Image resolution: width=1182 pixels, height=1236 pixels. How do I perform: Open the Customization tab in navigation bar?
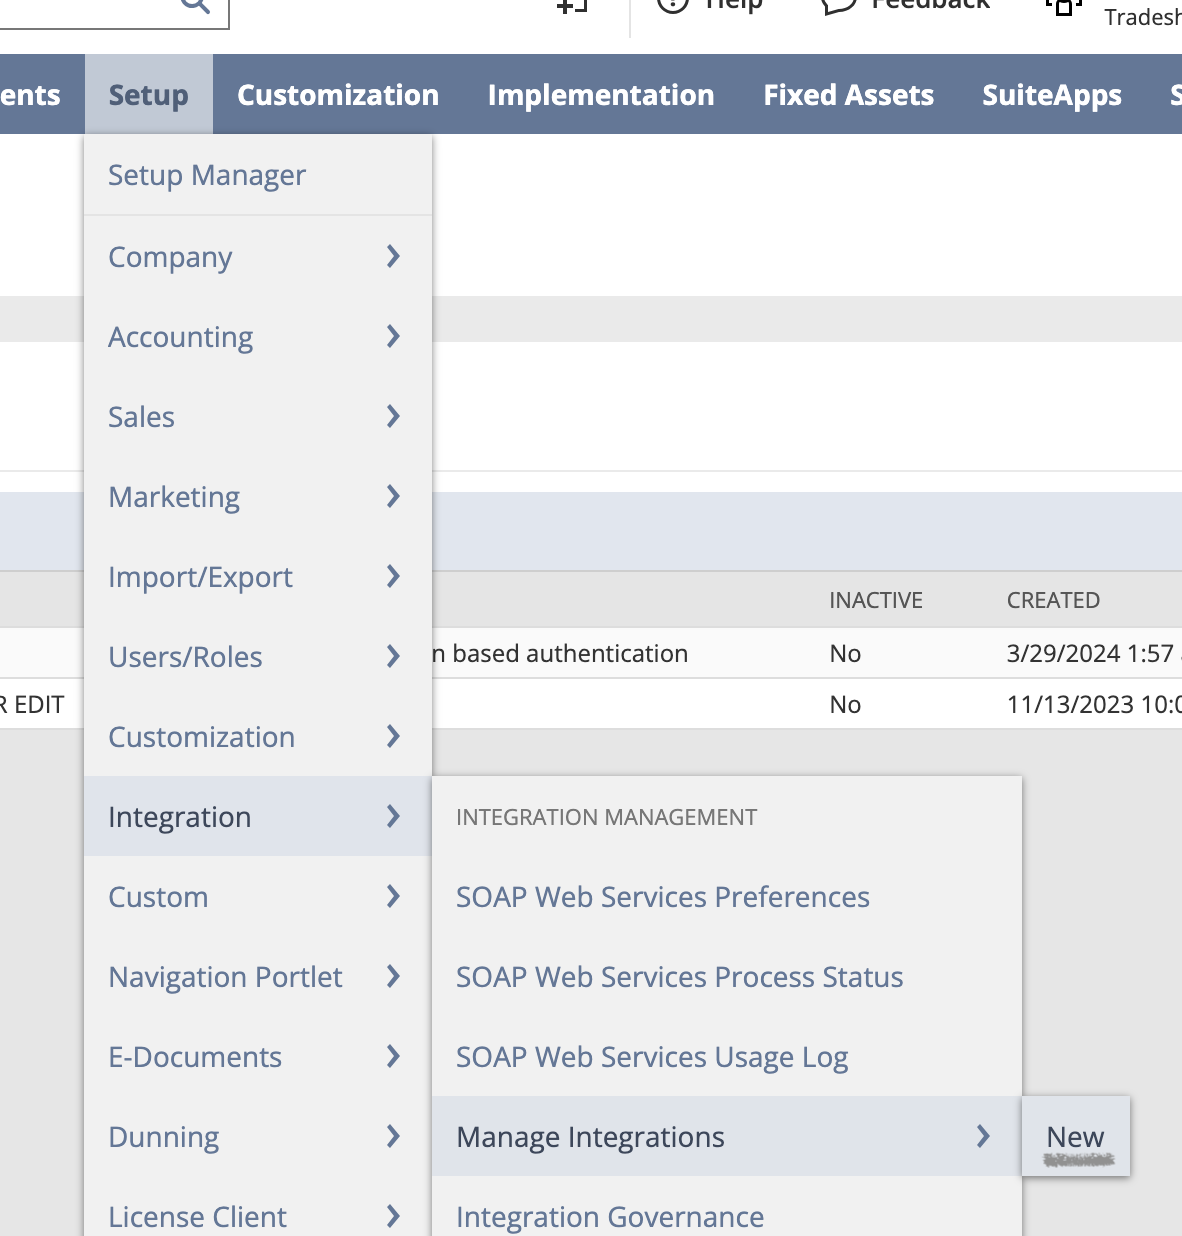tap(338, 95)
